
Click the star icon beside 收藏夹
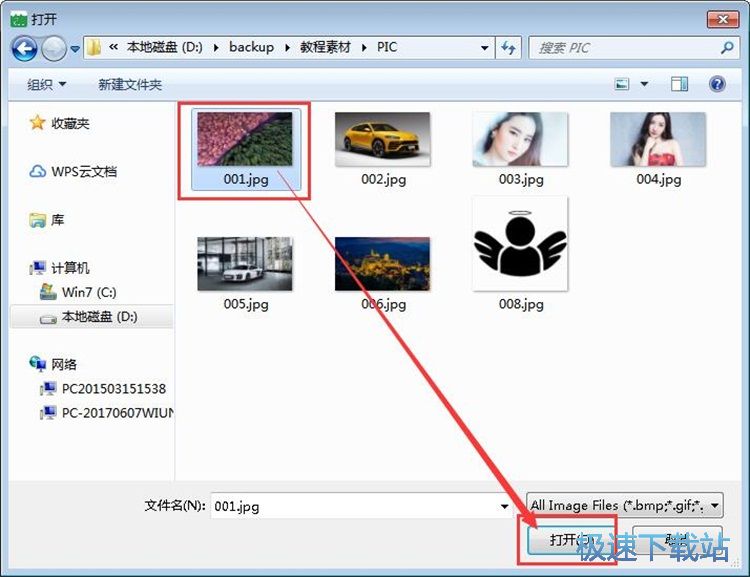[x=37, y=122]
